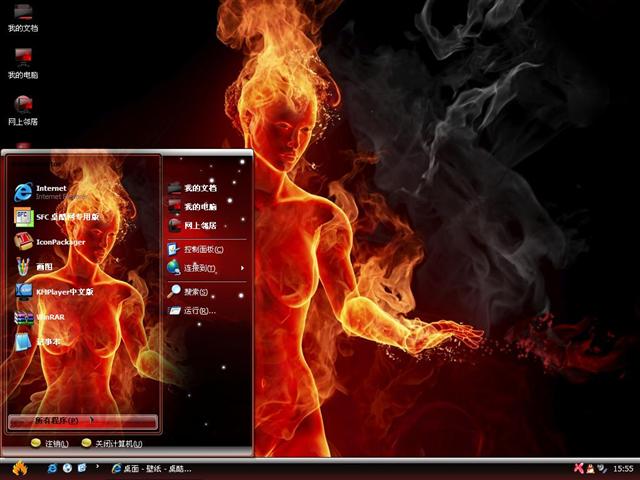Launch Internet Explorer from Start menu
640x480 pixels.
(x=51, y=192)
